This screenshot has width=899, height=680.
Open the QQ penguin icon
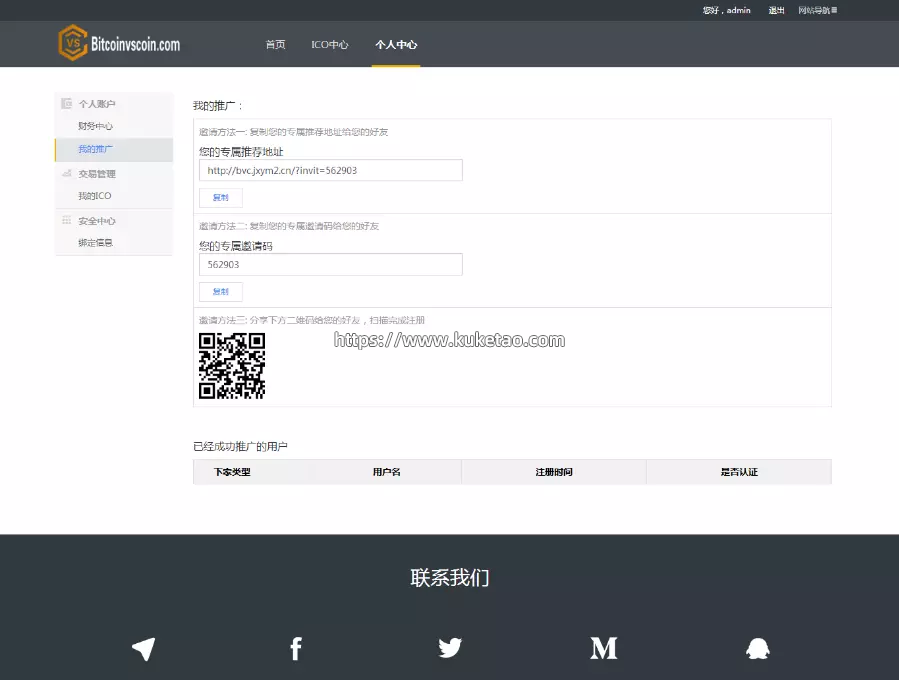point(758,649)
